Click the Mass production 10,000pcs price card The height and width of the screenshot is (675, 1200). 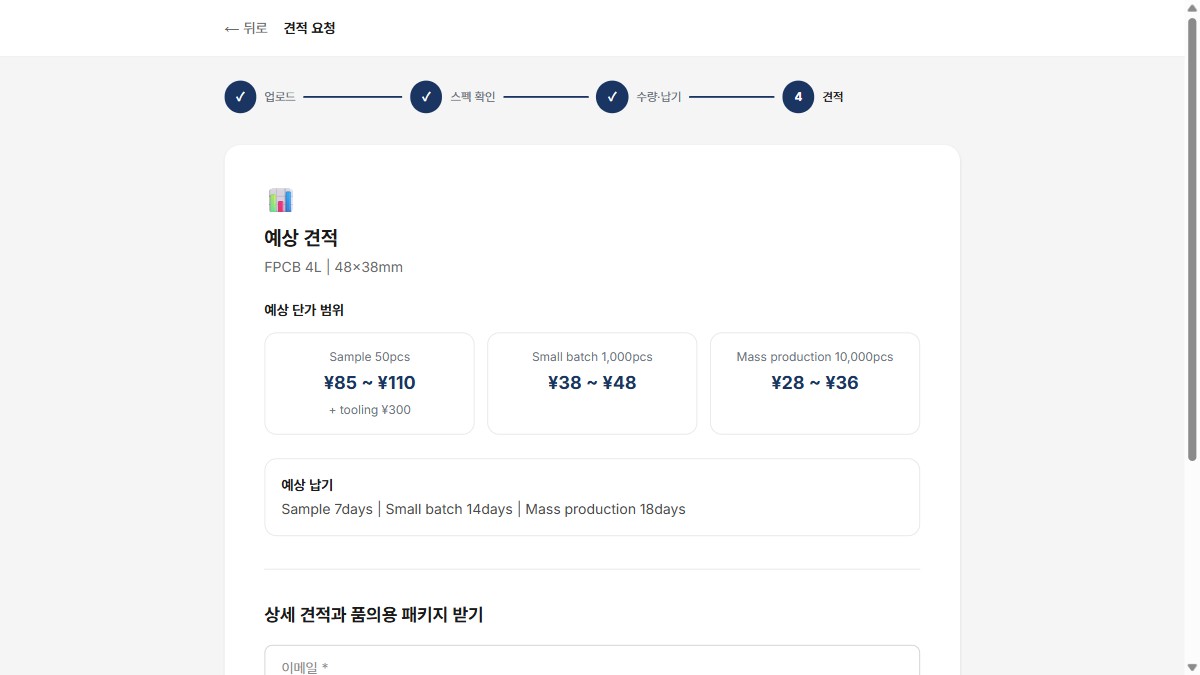click(x=815, y=383)
